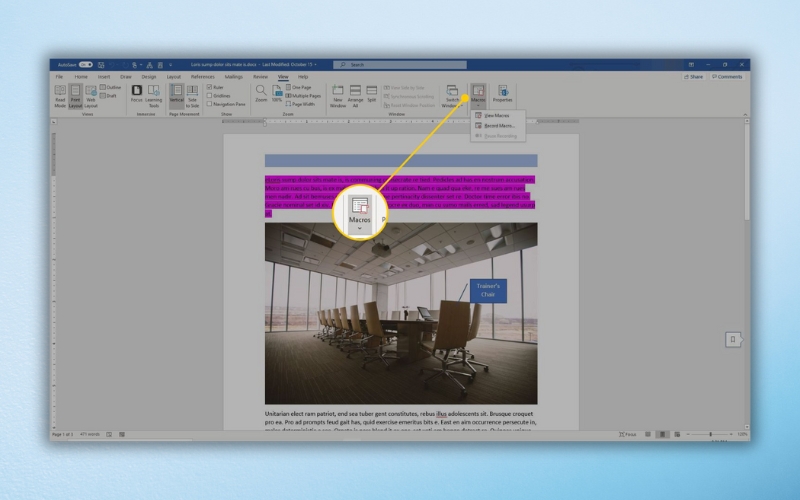Open the Layout tab
Image resolution: width=800 pixels, height=500 pixels.
(x=173, y=77)
